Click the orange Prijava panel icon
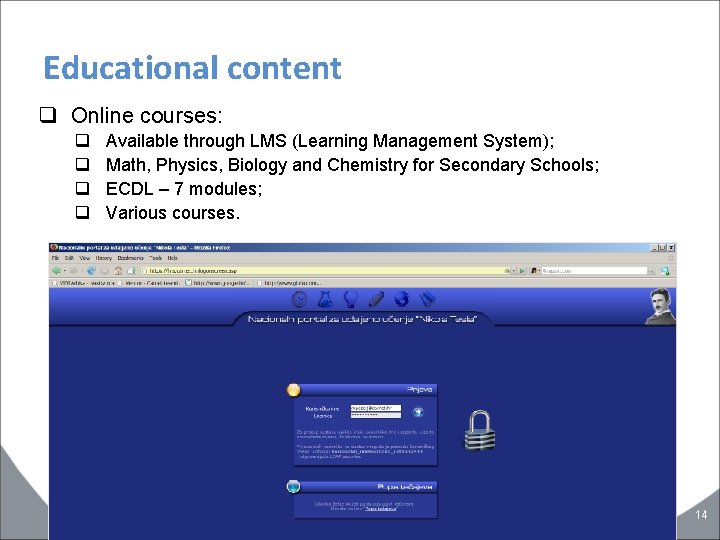Screen dimensions: 720x540 point(293,390)
